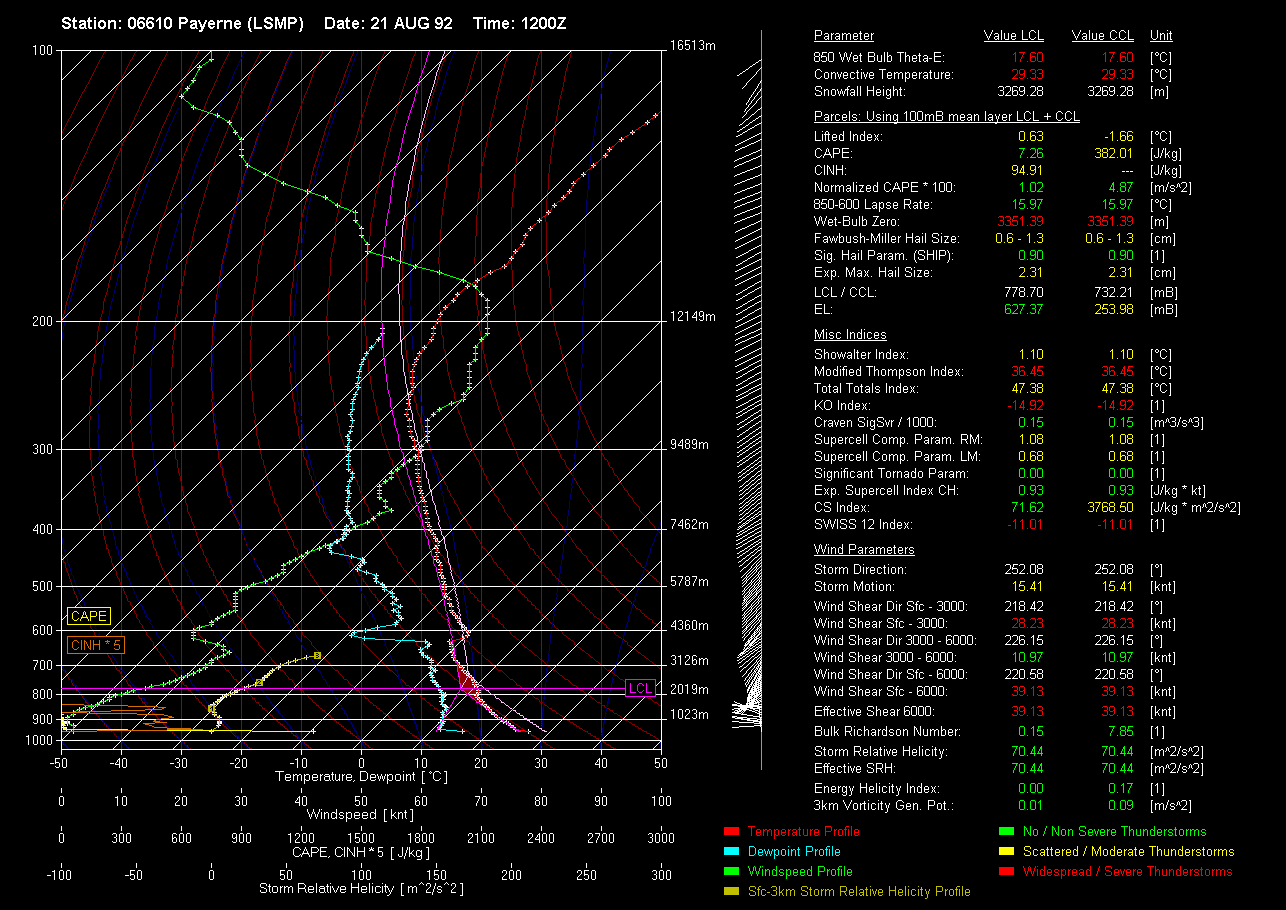Screen dimensions: 1286x910
Task: Click the red Temperature Profile legend swatch
Action: click(x=730, y=832)
